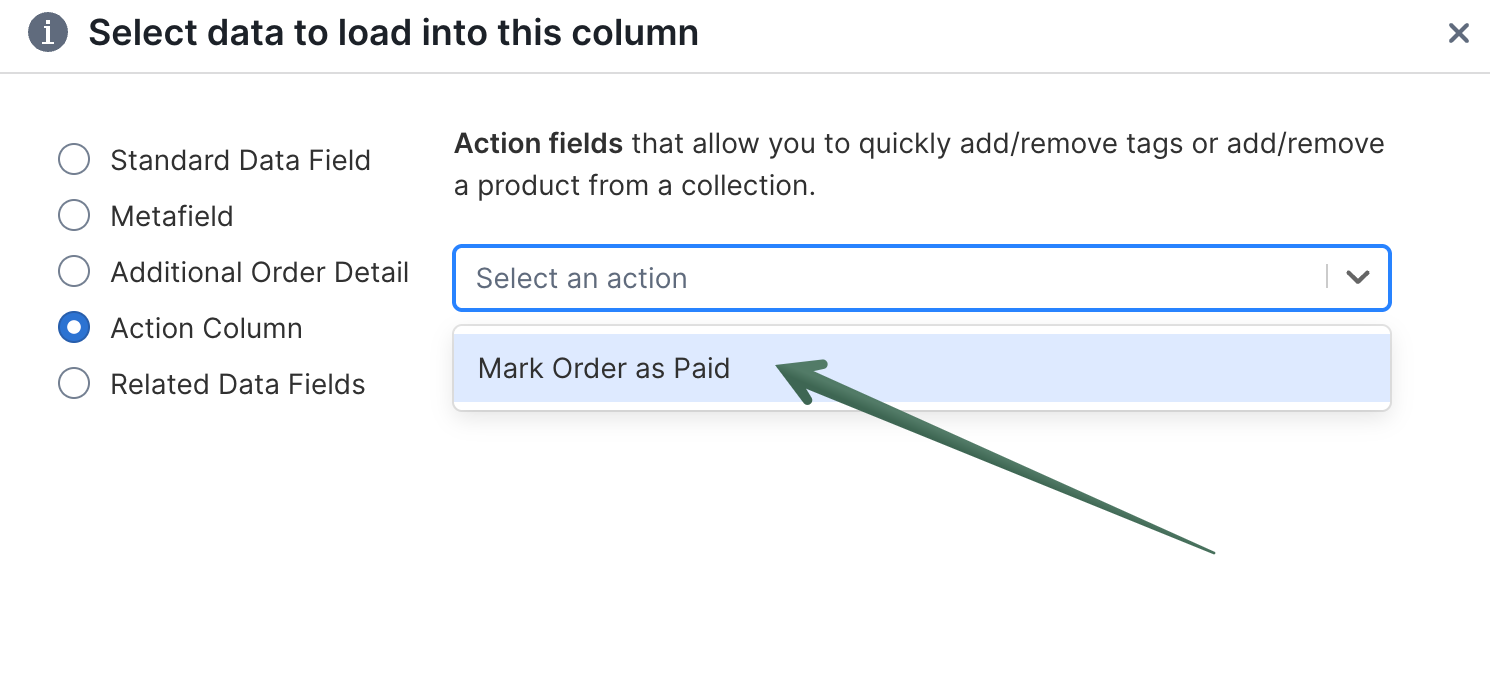Viewport: 1490px width, 680px height.
Task: Click the "Metafield" label text
Action: [x=173, y=215]
